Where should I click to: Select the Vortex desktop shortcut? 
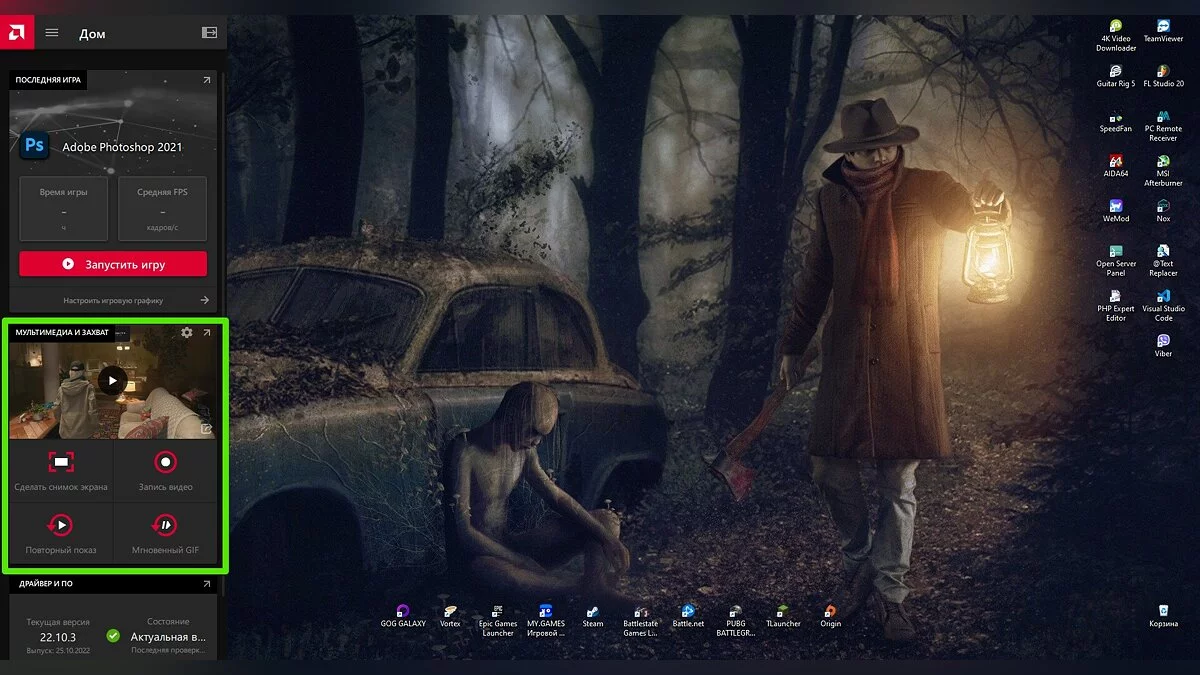tap(451, 615)
